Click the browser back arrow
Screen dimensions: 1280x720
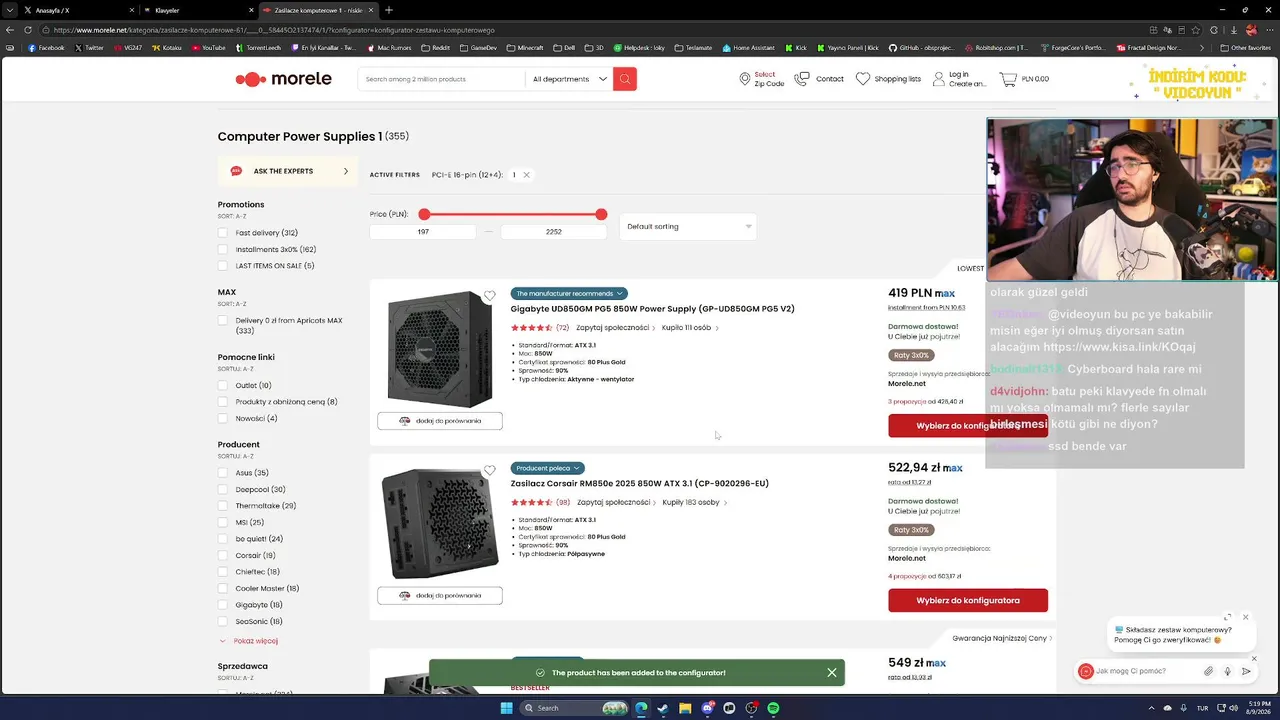point(11,30)
